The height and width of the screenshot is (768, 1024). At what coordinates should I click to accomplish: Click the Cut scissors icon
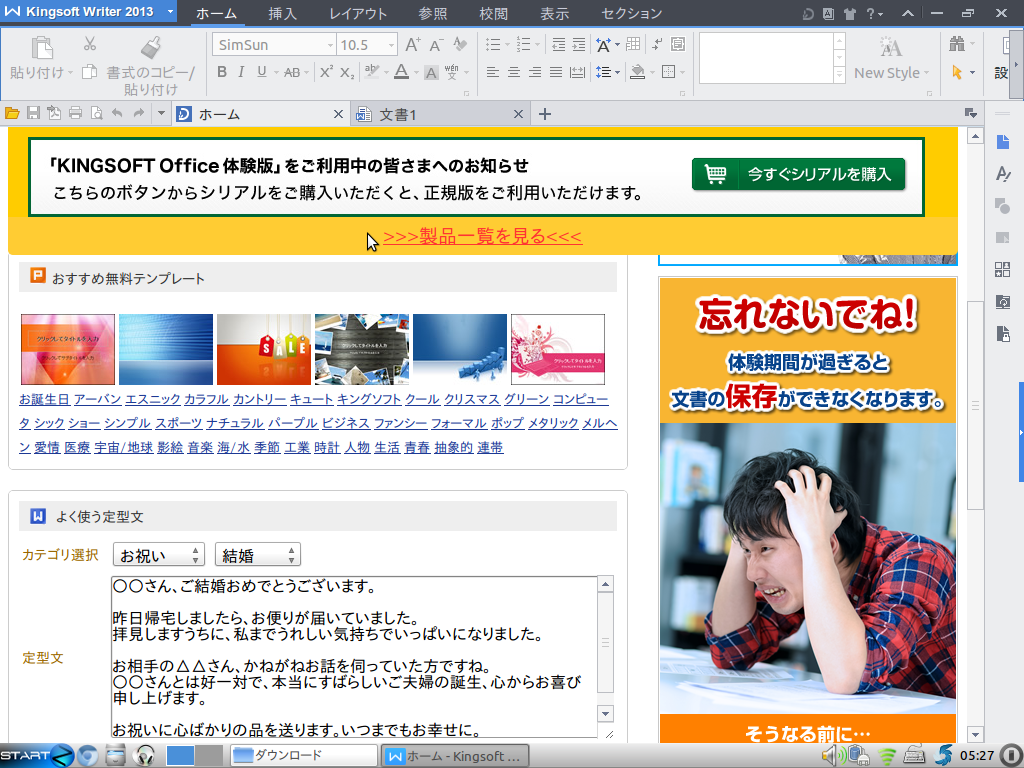pos(89,43)
